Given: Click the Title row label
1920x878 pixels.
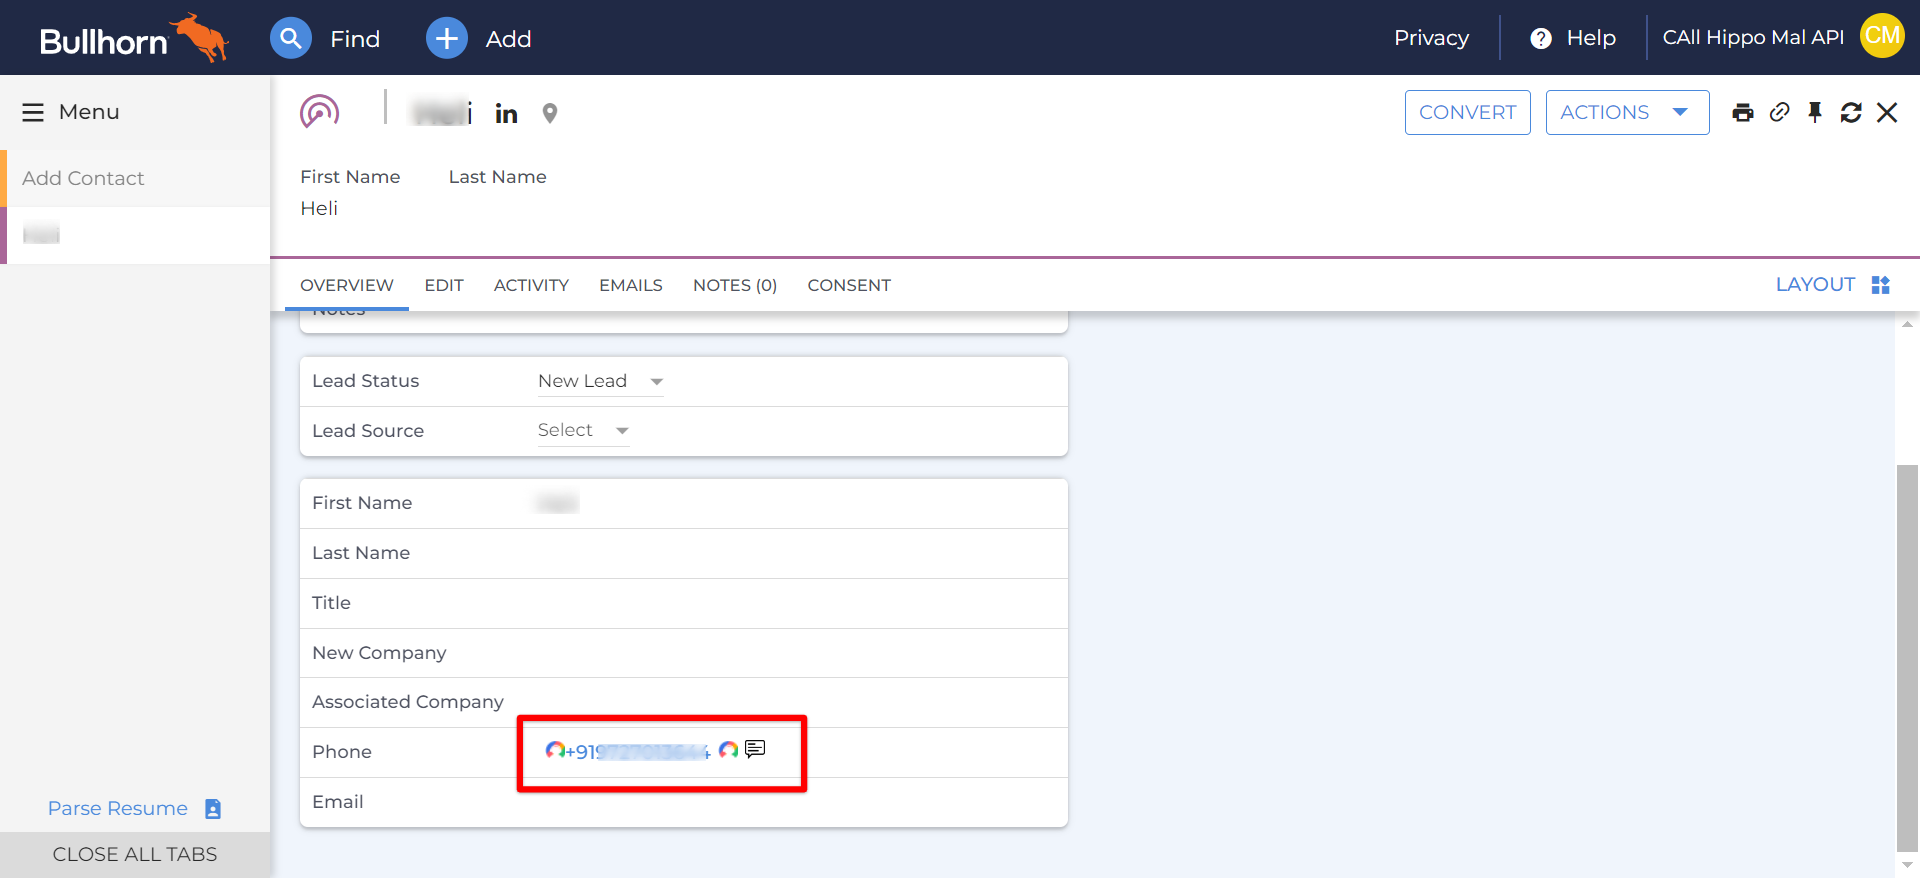Looking at the screenshot, I should coord(331,603).
